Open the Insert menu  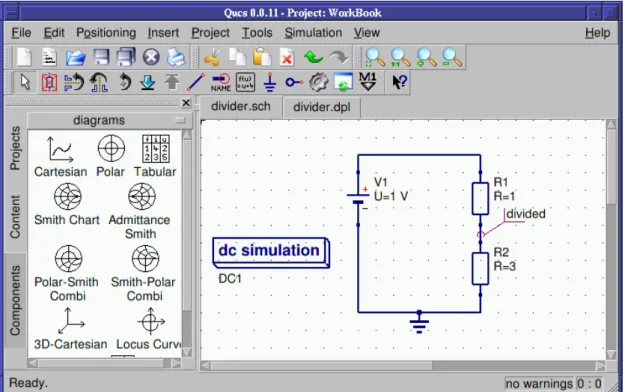click(x=163, y=33)
